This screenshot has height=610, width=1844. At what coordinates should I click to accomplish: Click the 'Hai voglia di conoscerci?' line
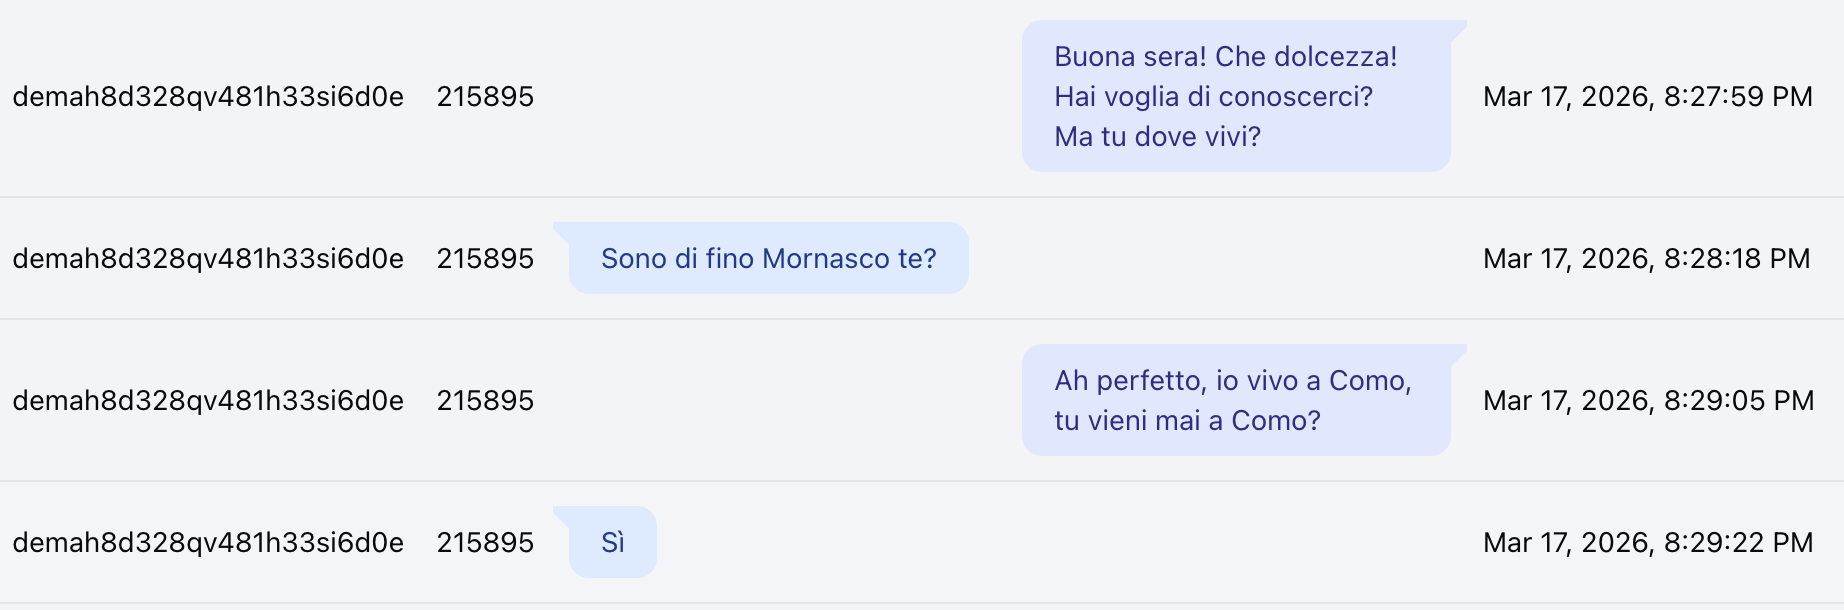tap(1213, 97)
